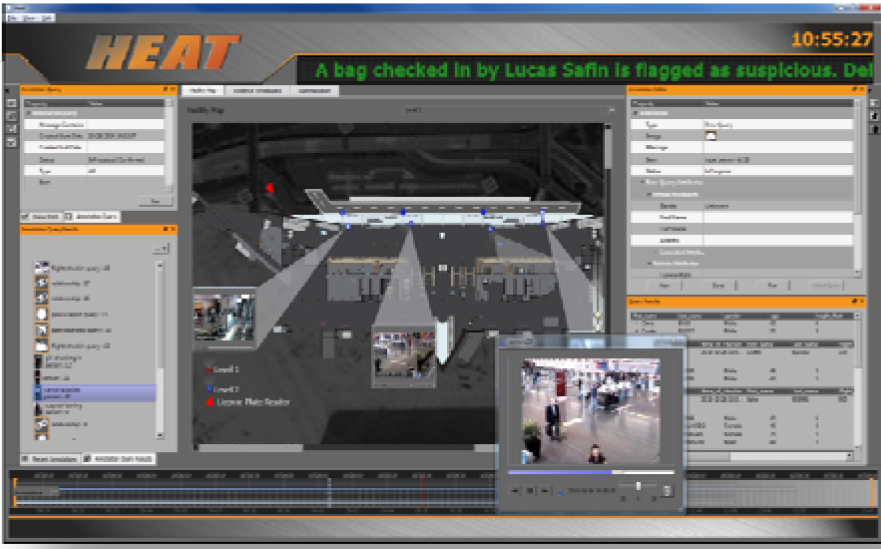Click Run button in Annotation Query panel
Screen dimensions: 881x549
click(x=155, y=200)
